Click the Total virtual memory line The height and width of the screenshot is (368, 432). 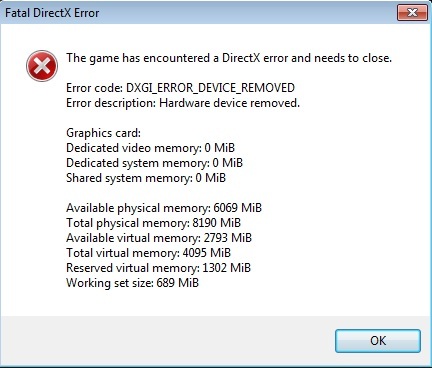[x=148, y=253]
